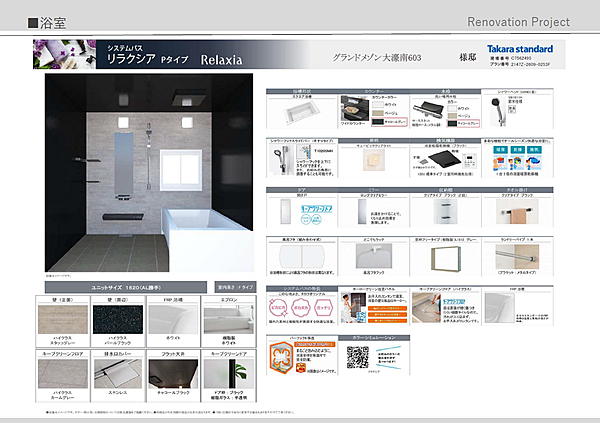Open the white FRP bathtub thumbnail
The width and height of the screenshot is (600, 423).
coord(173,319)
